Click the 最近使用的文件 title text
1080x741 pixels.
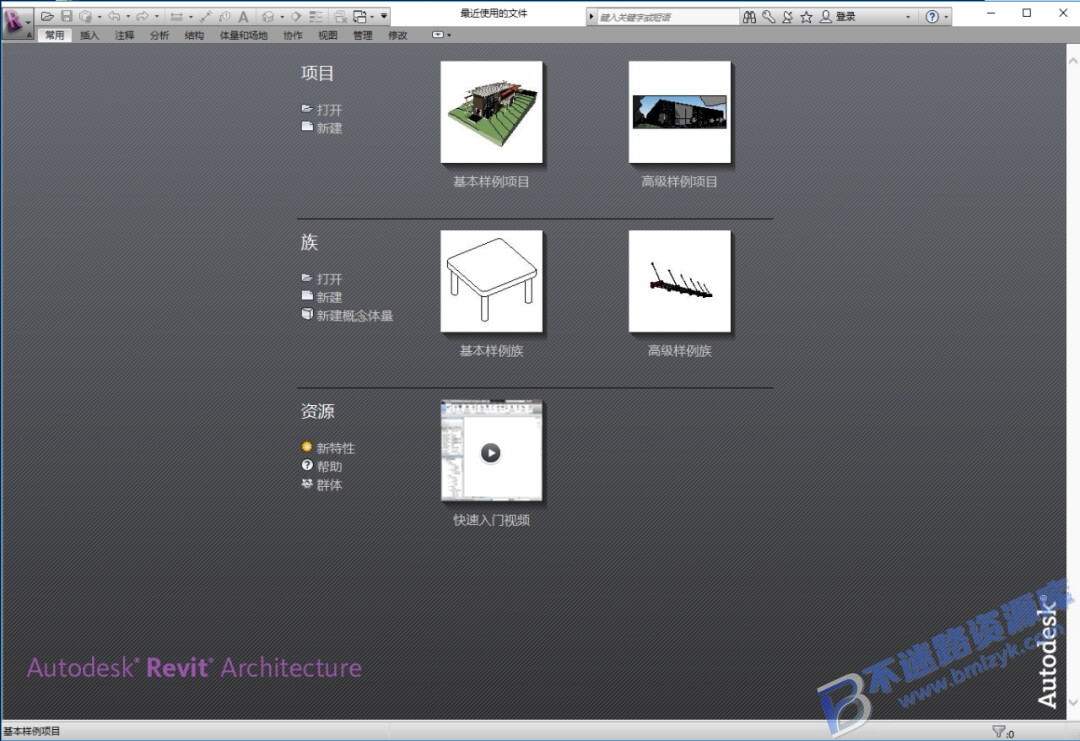[494, 13]
